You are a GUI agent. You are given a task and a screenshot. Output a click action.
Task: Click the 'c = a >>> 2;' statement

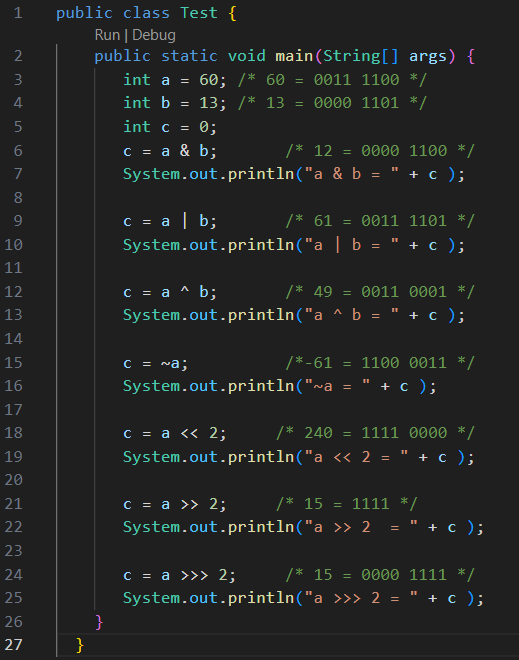[179, 575]
